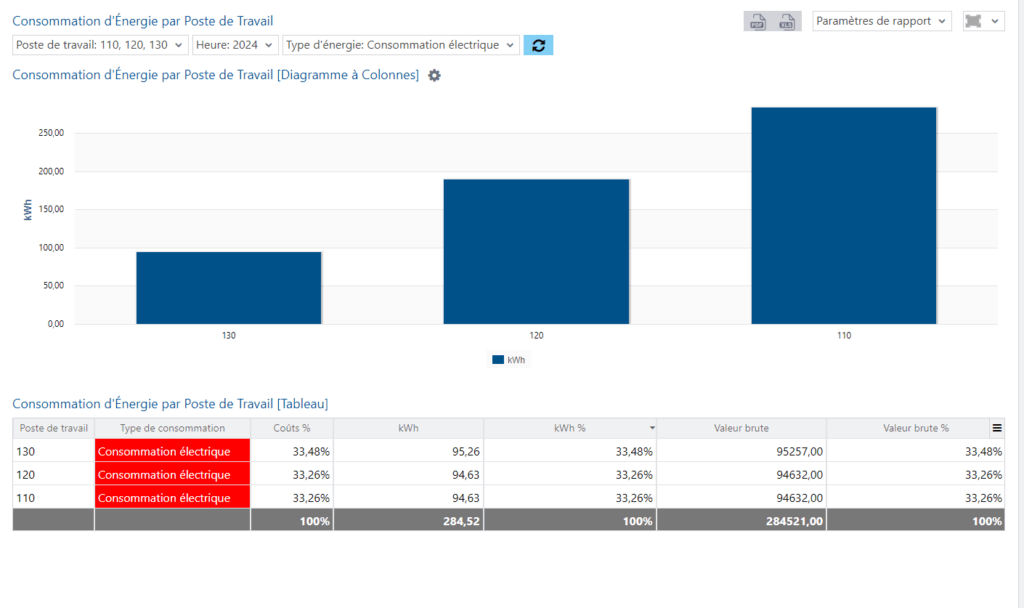Sort by the Valeur brute % column header

tap(916, 428)
